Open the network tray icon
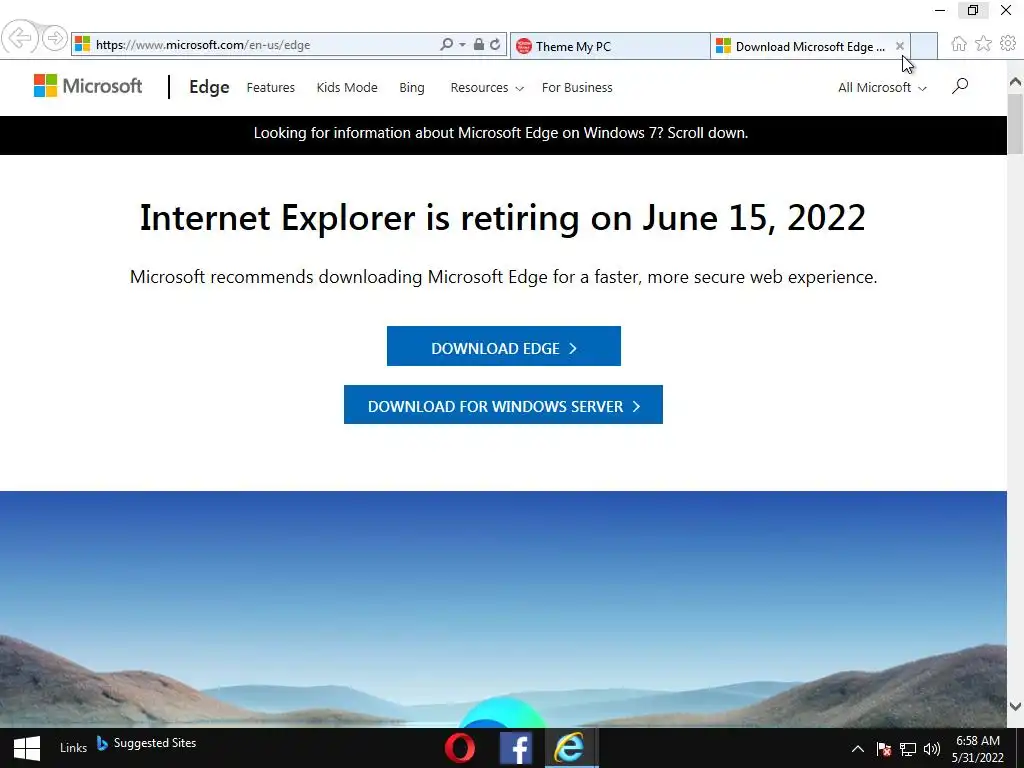The width and height of the screenshot is (1024, 768). [908, 749]
